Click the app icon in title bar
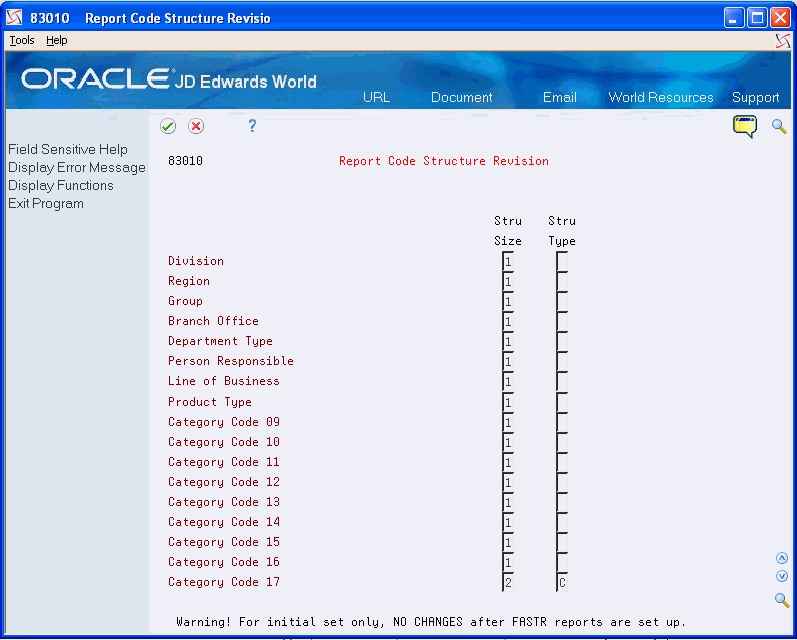The width and height of the screenshot is (797, 640). point(14,18)
